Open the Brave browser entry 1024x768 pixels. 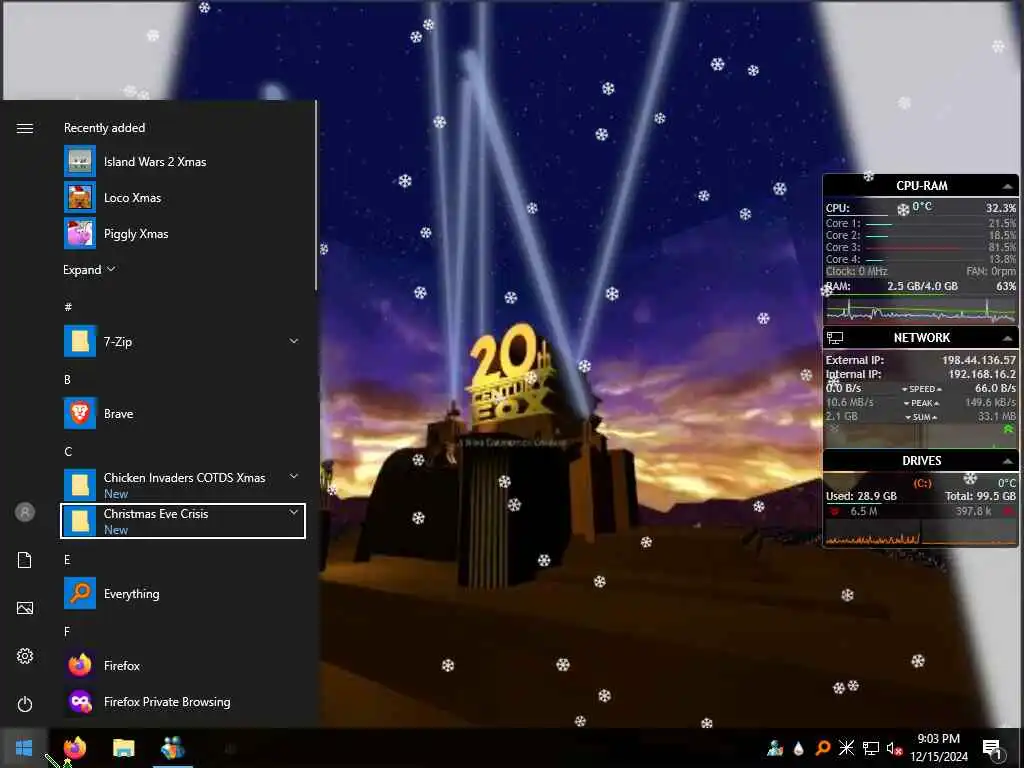(183, 413)
